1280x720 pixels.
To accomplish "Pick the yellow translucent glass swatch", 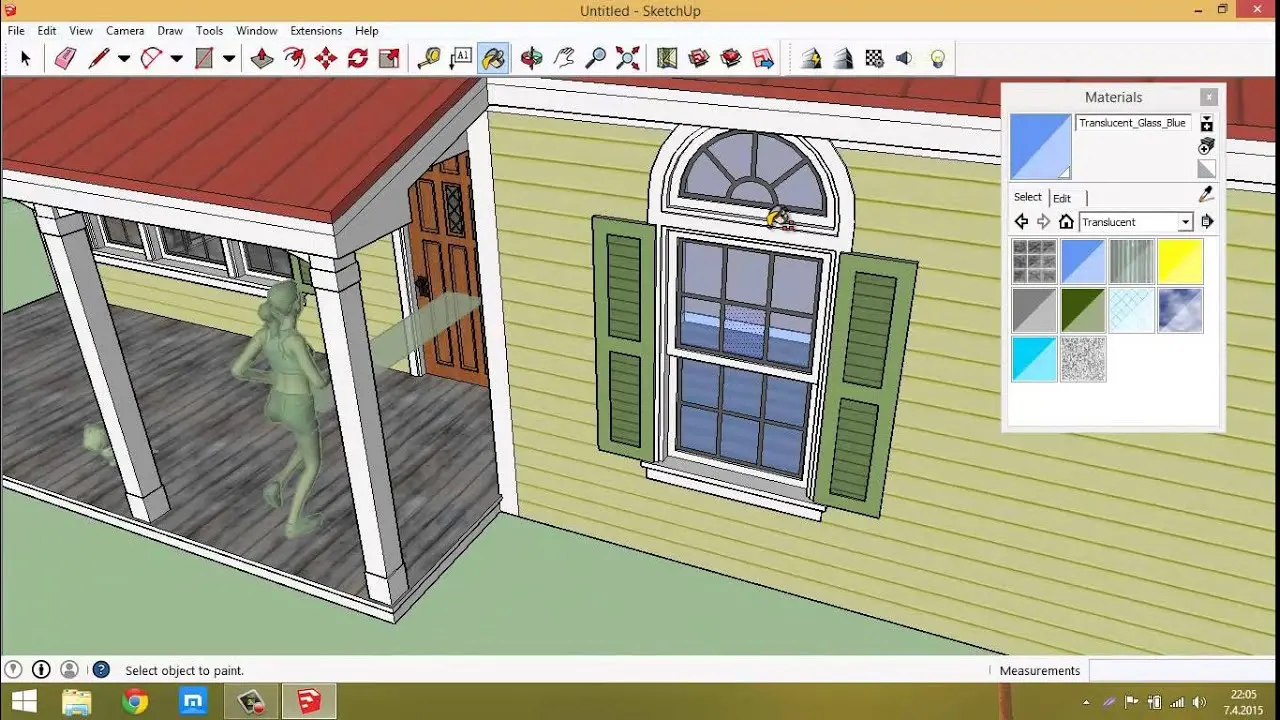I will 1180,262.
